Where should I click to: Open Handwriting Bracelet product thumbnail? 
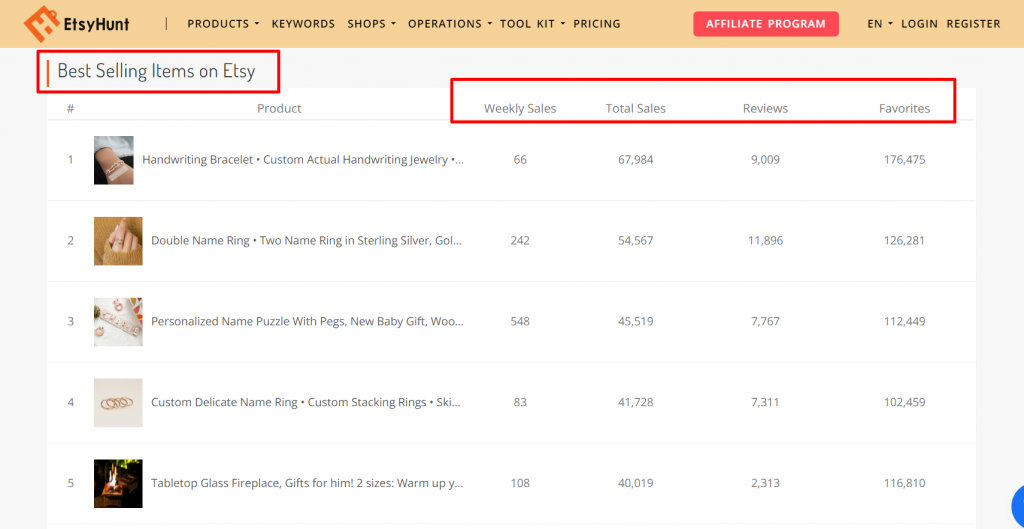click(x=114, y=160)
